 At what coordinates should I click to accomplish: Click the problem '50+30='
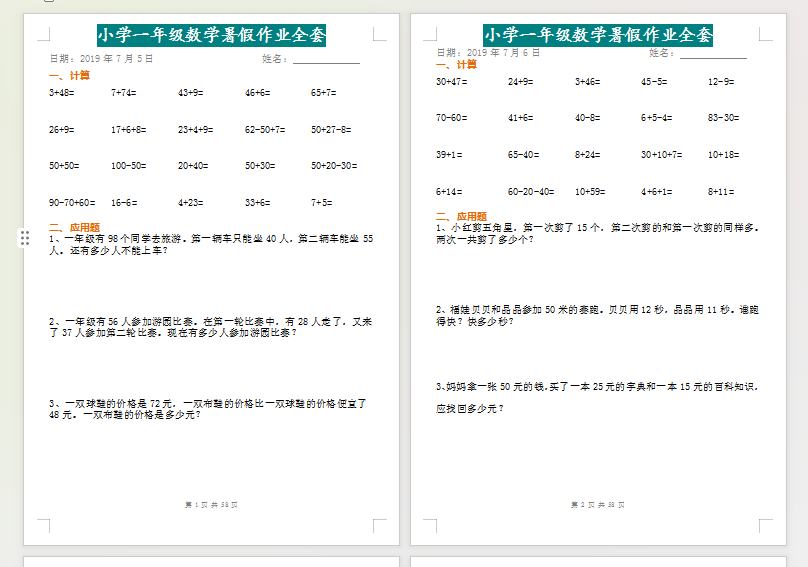click(x=260, y=166)
